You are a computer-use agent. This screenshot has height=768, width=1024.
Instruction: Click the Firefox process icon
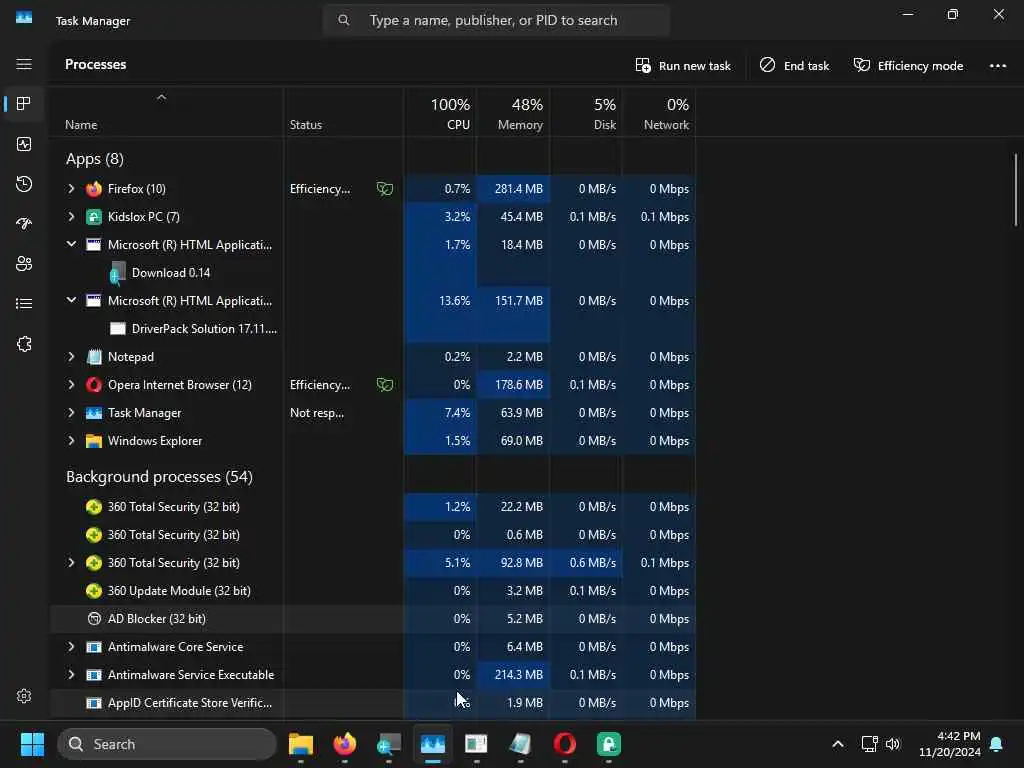[x=94, y=189]
